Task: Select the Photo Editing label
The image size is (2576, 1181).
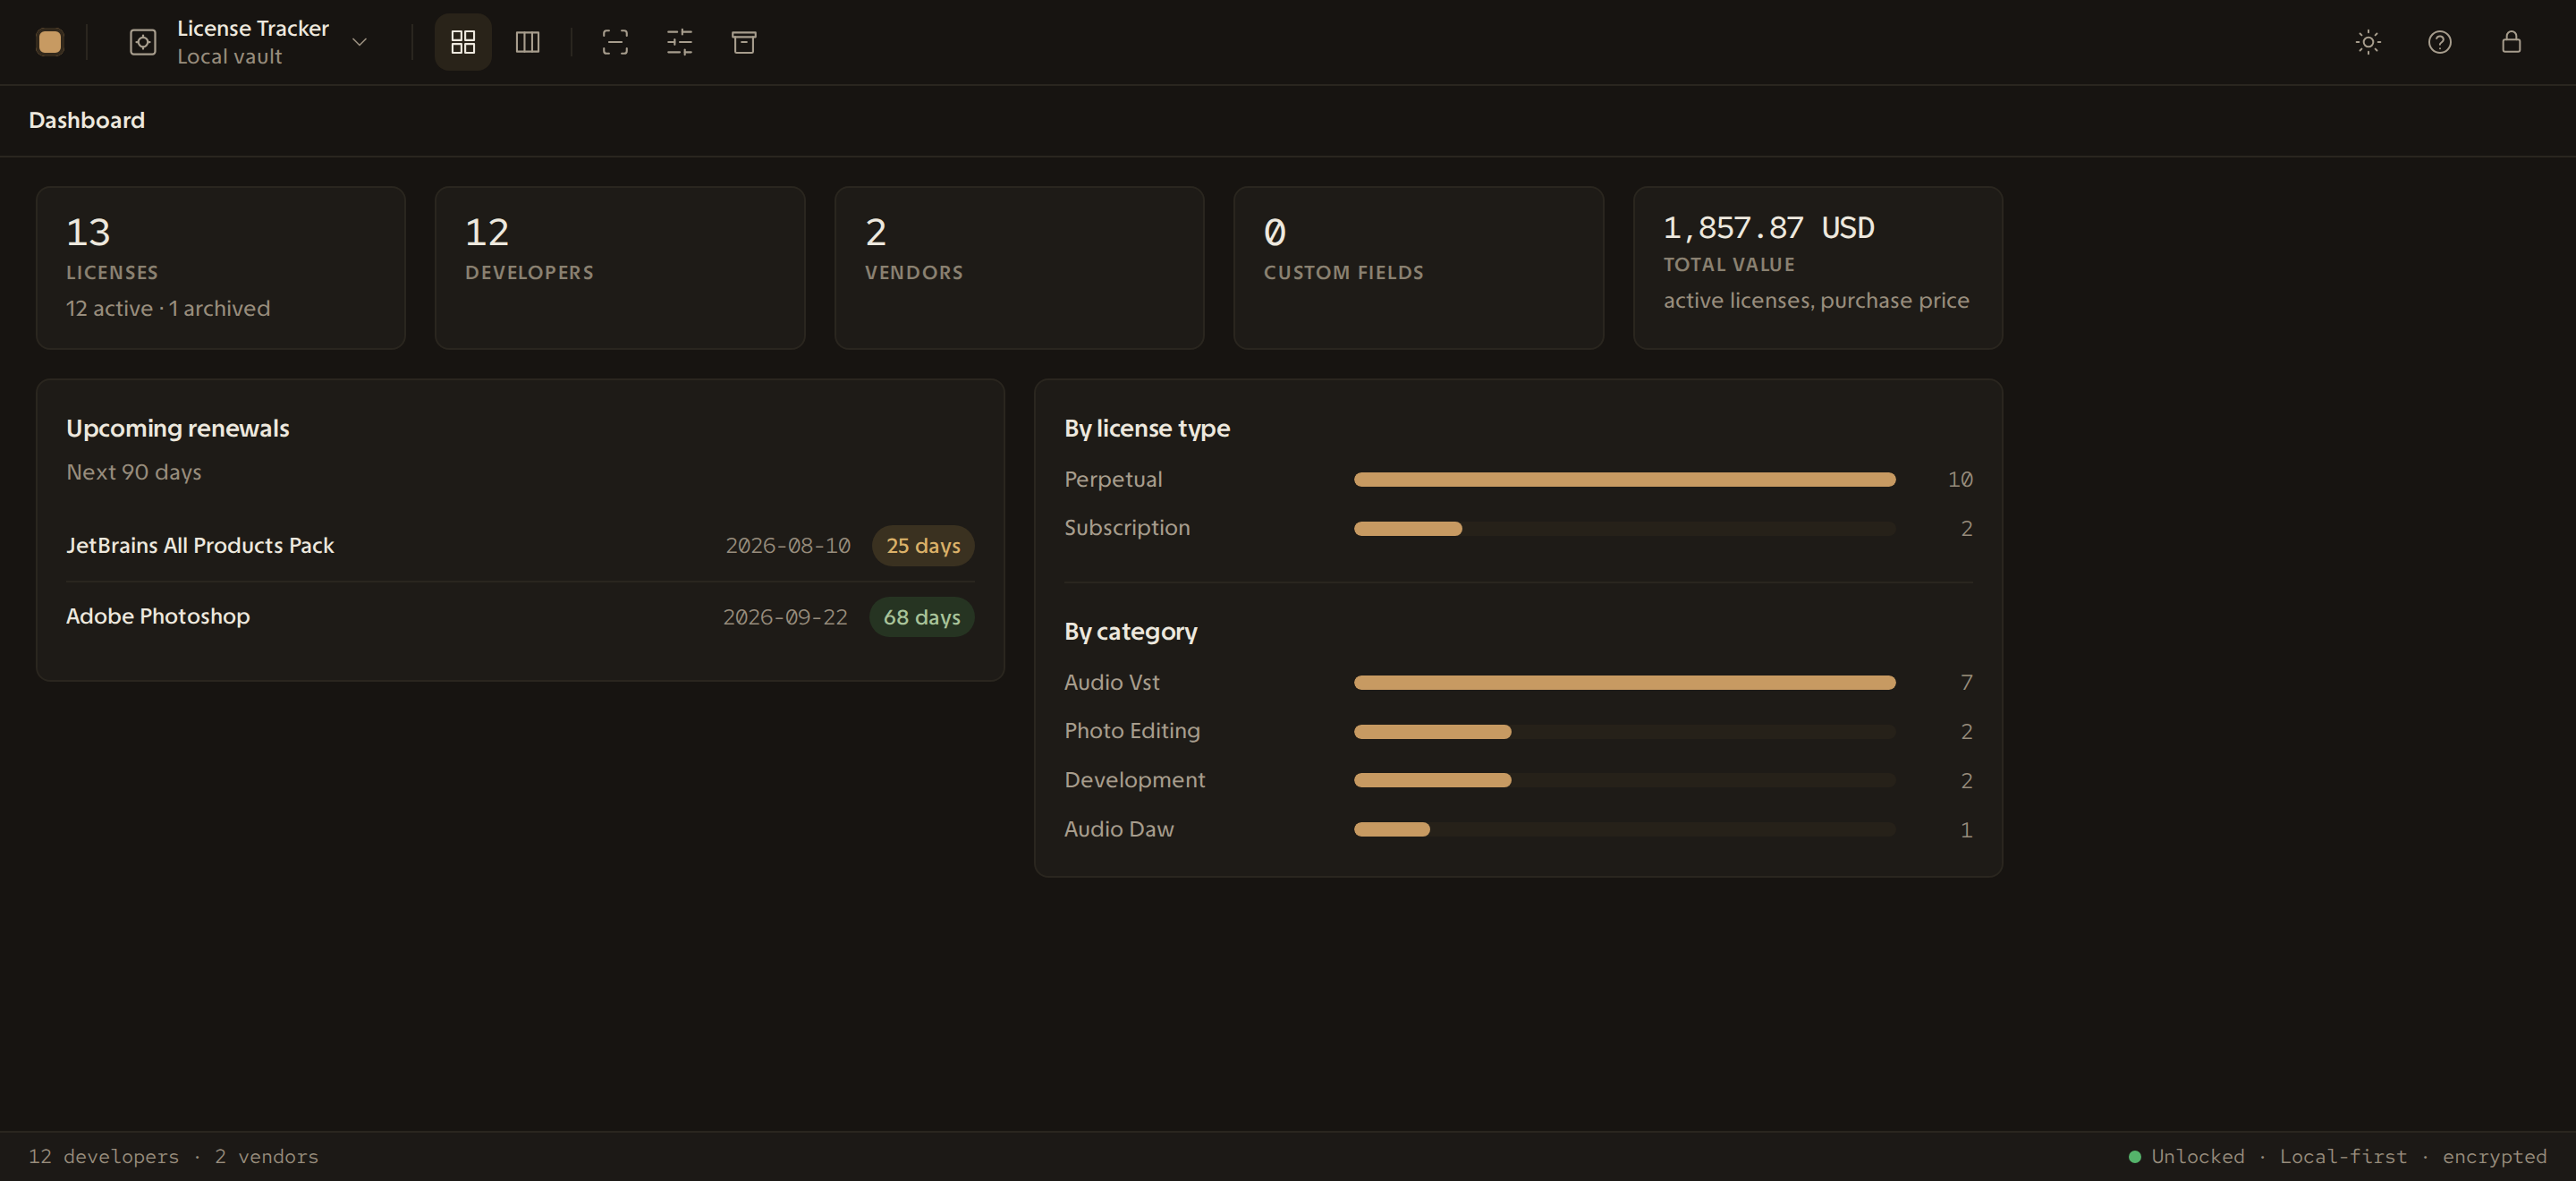Action: coord(1132,731)
